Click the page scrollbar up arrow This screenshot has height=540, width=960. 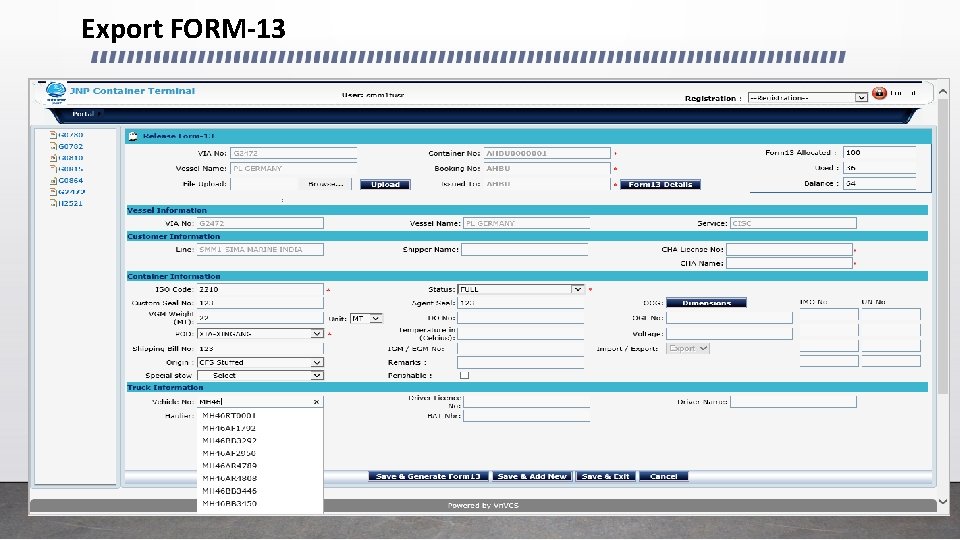pos(943,92)
